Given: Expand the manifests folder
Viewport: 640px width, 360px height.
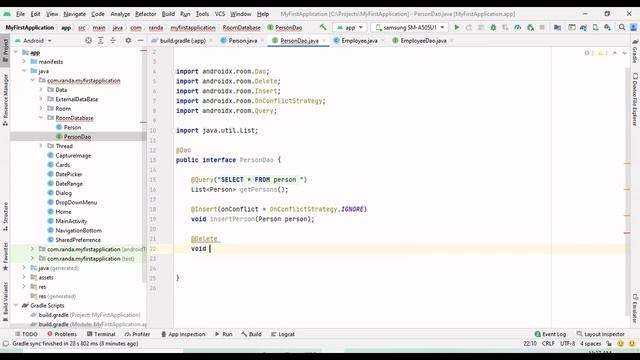Looking at the screenshot, I should pyautogui.click(x=24, y=61).
